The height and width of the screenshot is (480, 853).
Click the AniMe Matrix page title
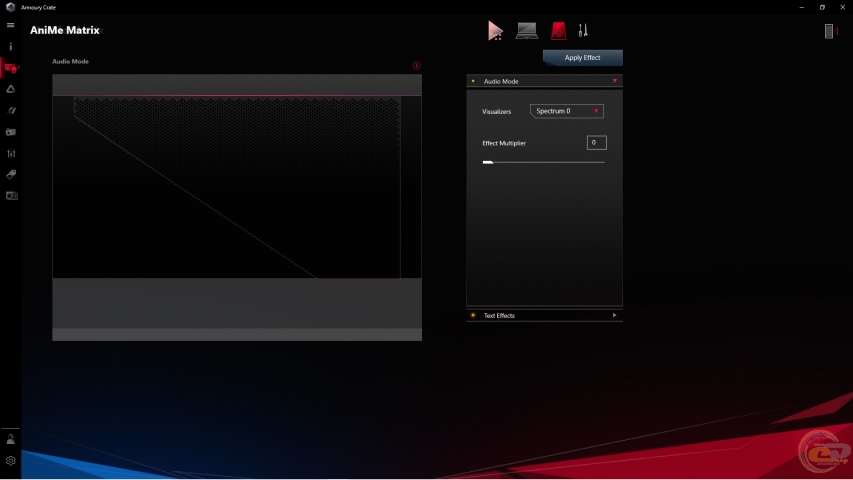65,30
